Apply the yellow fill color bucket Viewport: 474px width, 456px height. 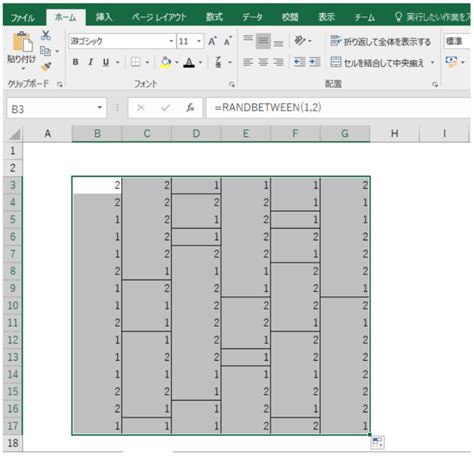click(x=166, y=62)
